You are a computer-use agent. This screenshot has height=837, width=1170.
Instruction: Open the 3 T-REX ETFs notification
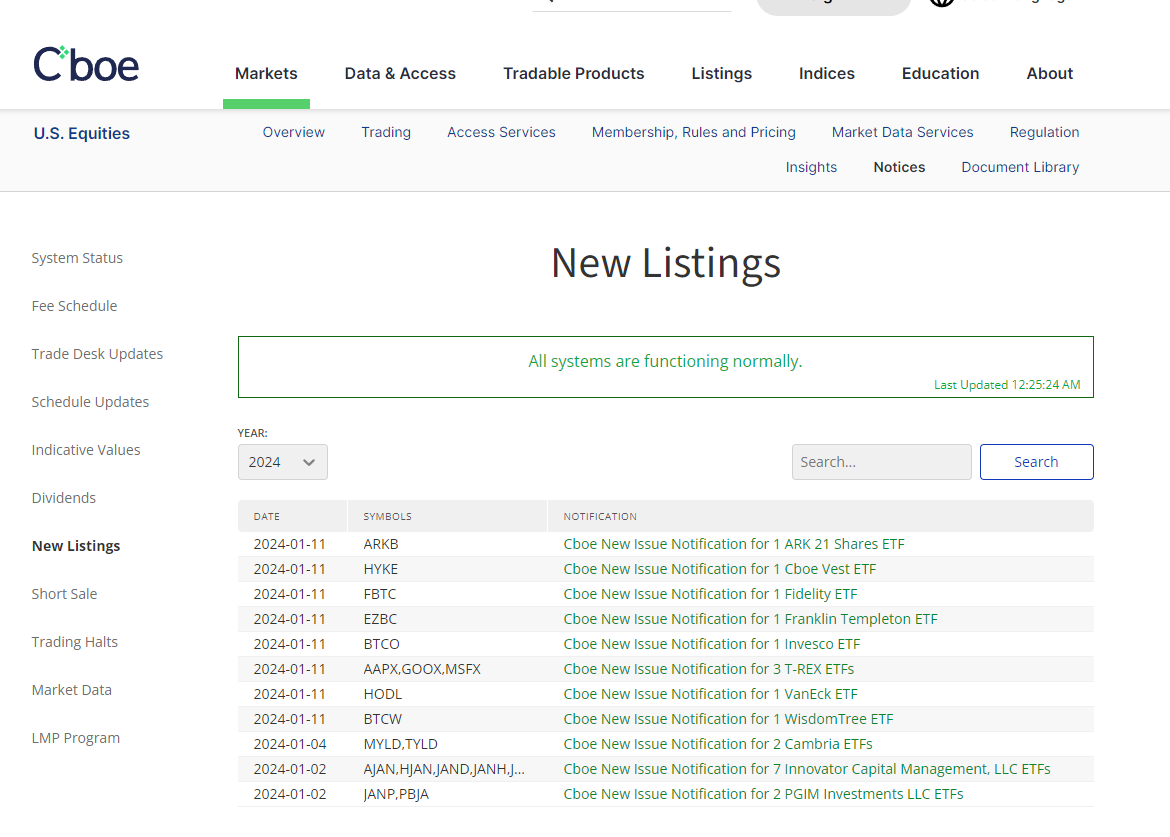pyautogui.click(x=709, y=669)
